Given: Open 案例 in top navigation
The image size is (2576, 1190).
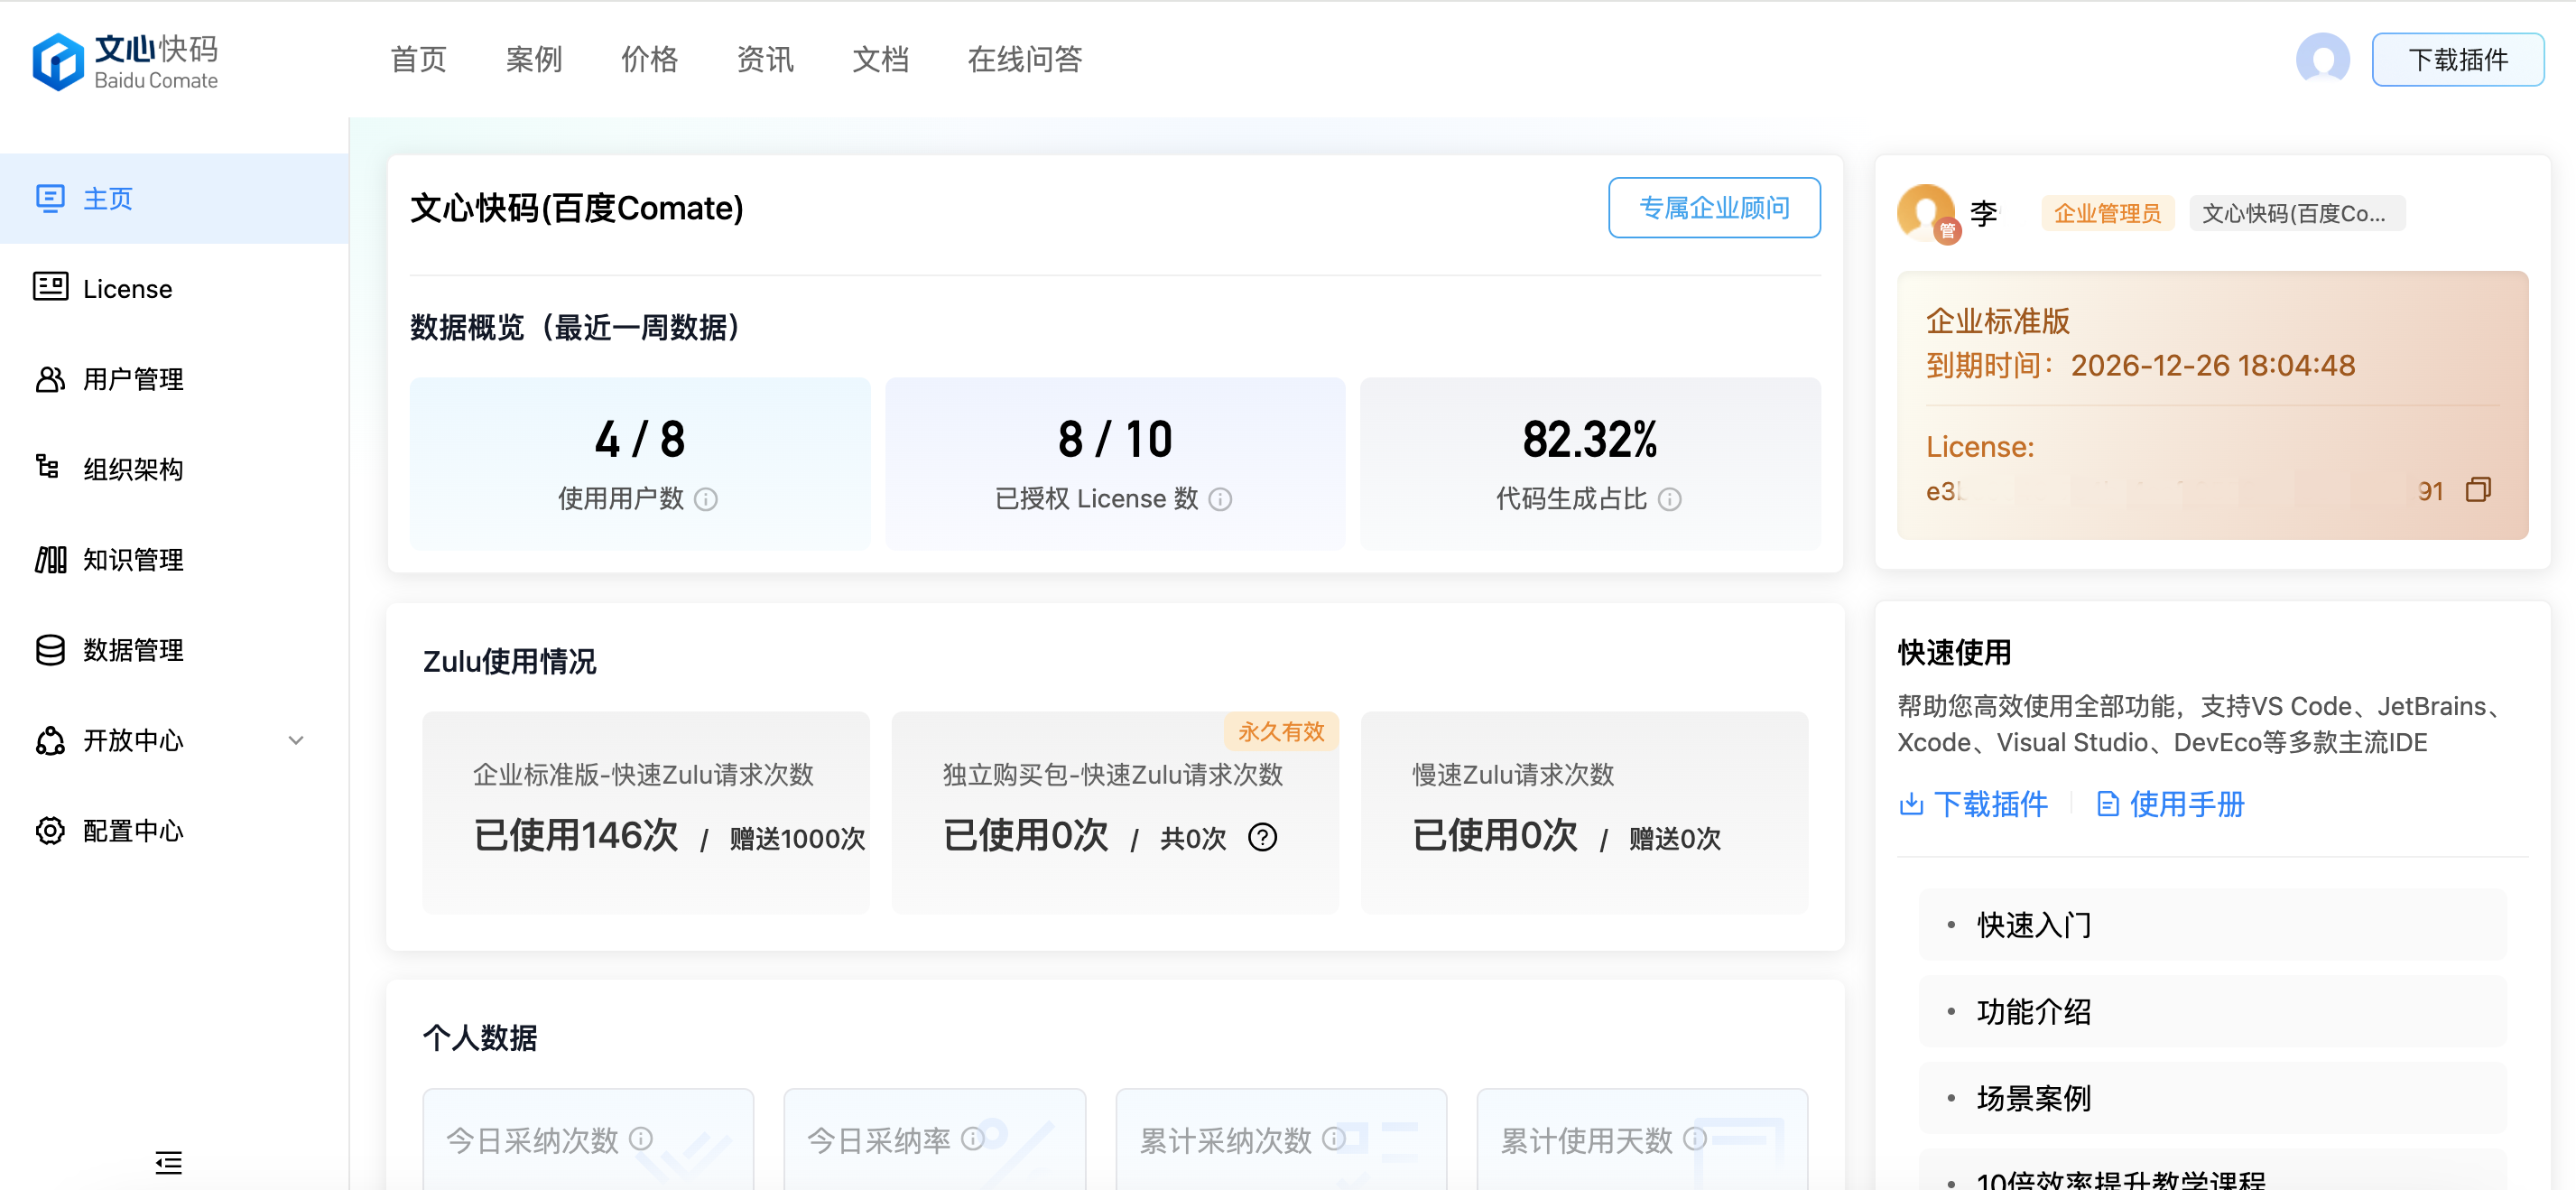Looking at the screenshot, I should (x=533, y=59).
